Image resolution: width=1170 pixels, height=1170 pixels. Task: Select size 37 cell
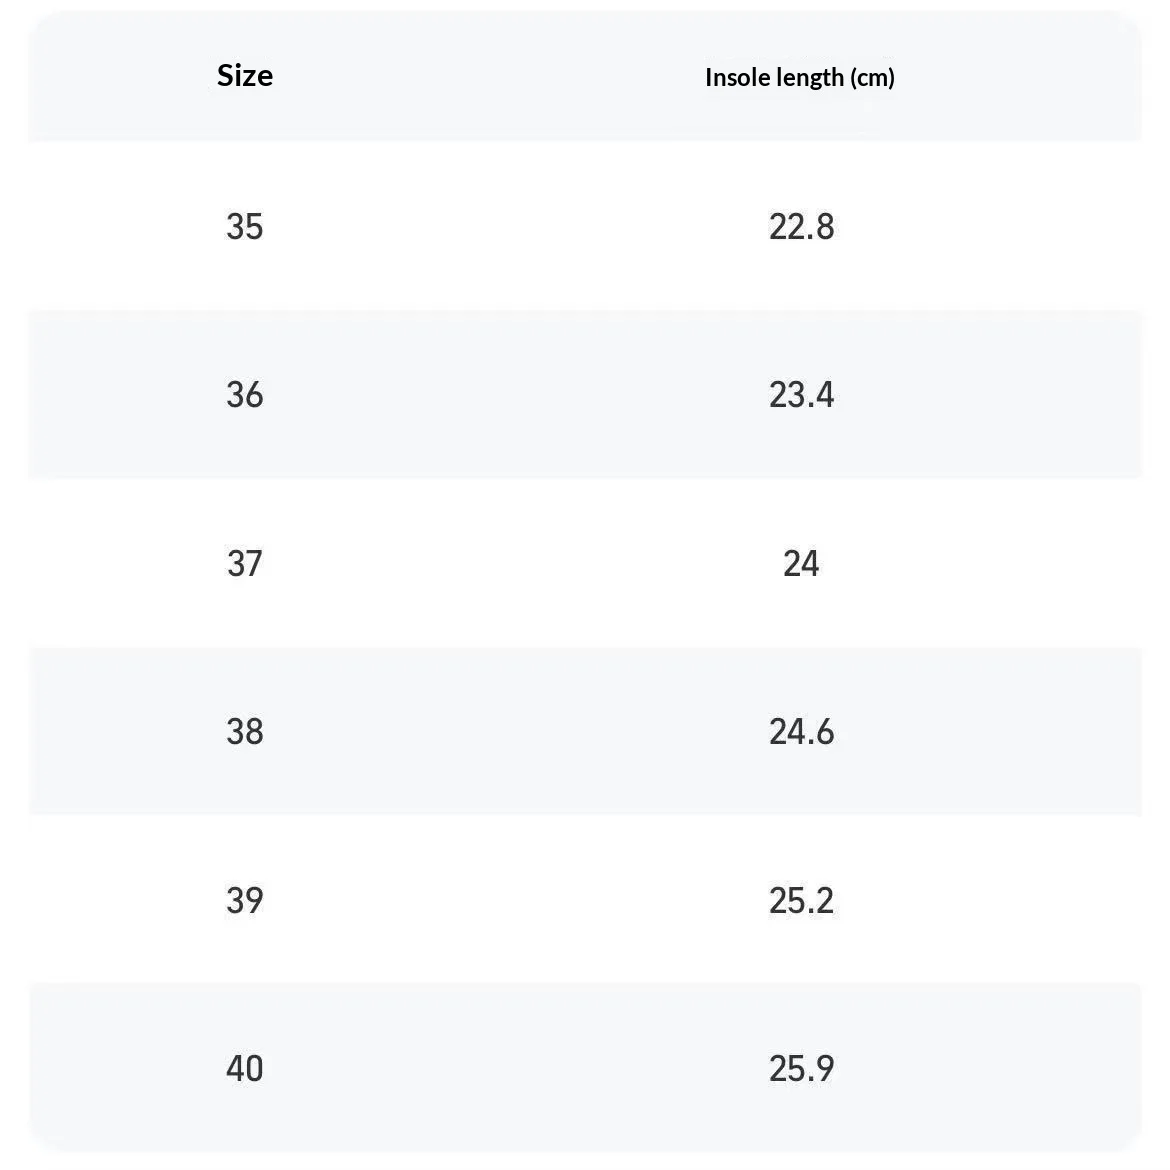[x=245, y=563]
